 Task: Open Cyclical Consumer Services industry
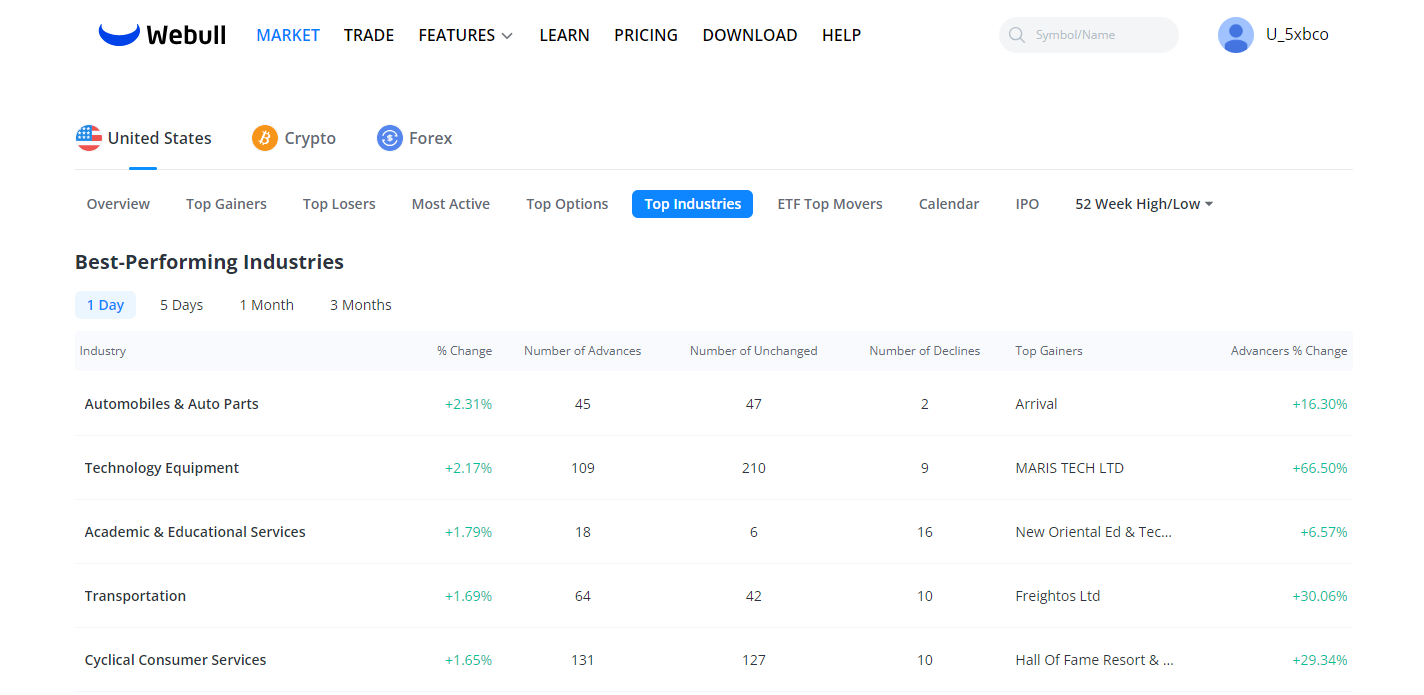pyautogui.click(x=175, y=660)
